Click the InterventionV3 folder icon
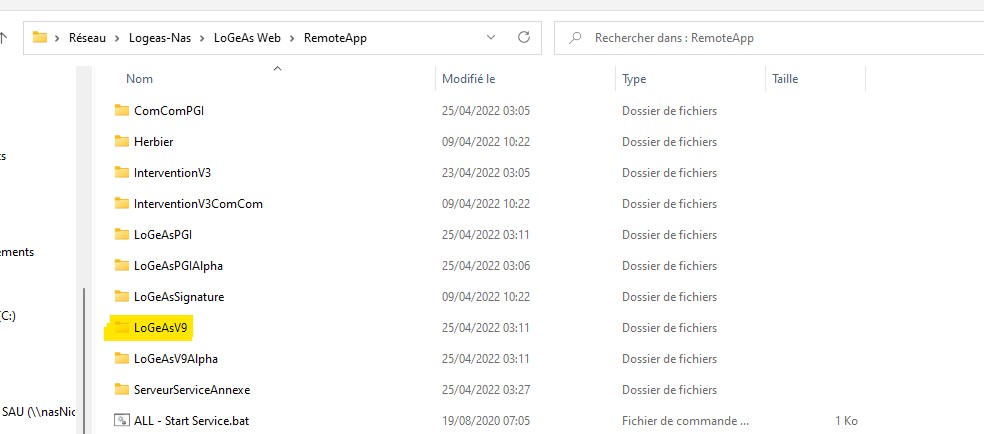The height and width of the screenshot is (434, 984). pyautogui.click(x=122, y=172)
